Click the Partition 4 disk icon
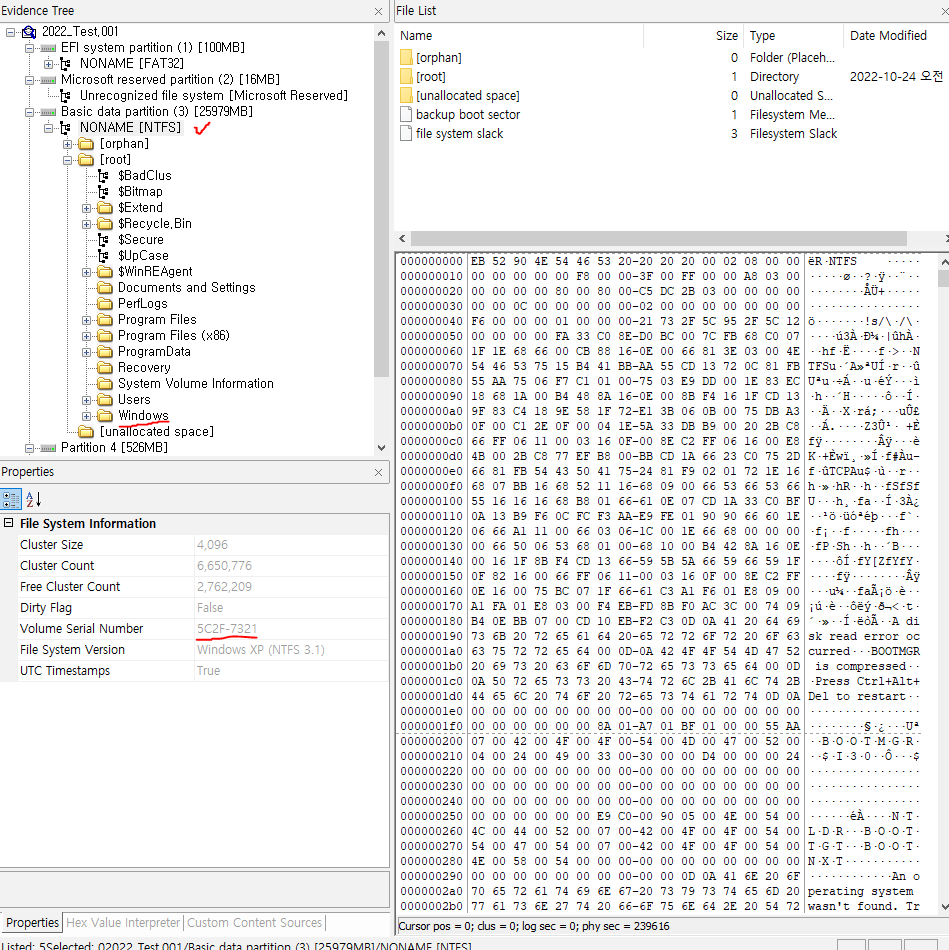This screenshot has width=949, height=950. [x=48, y=448]
